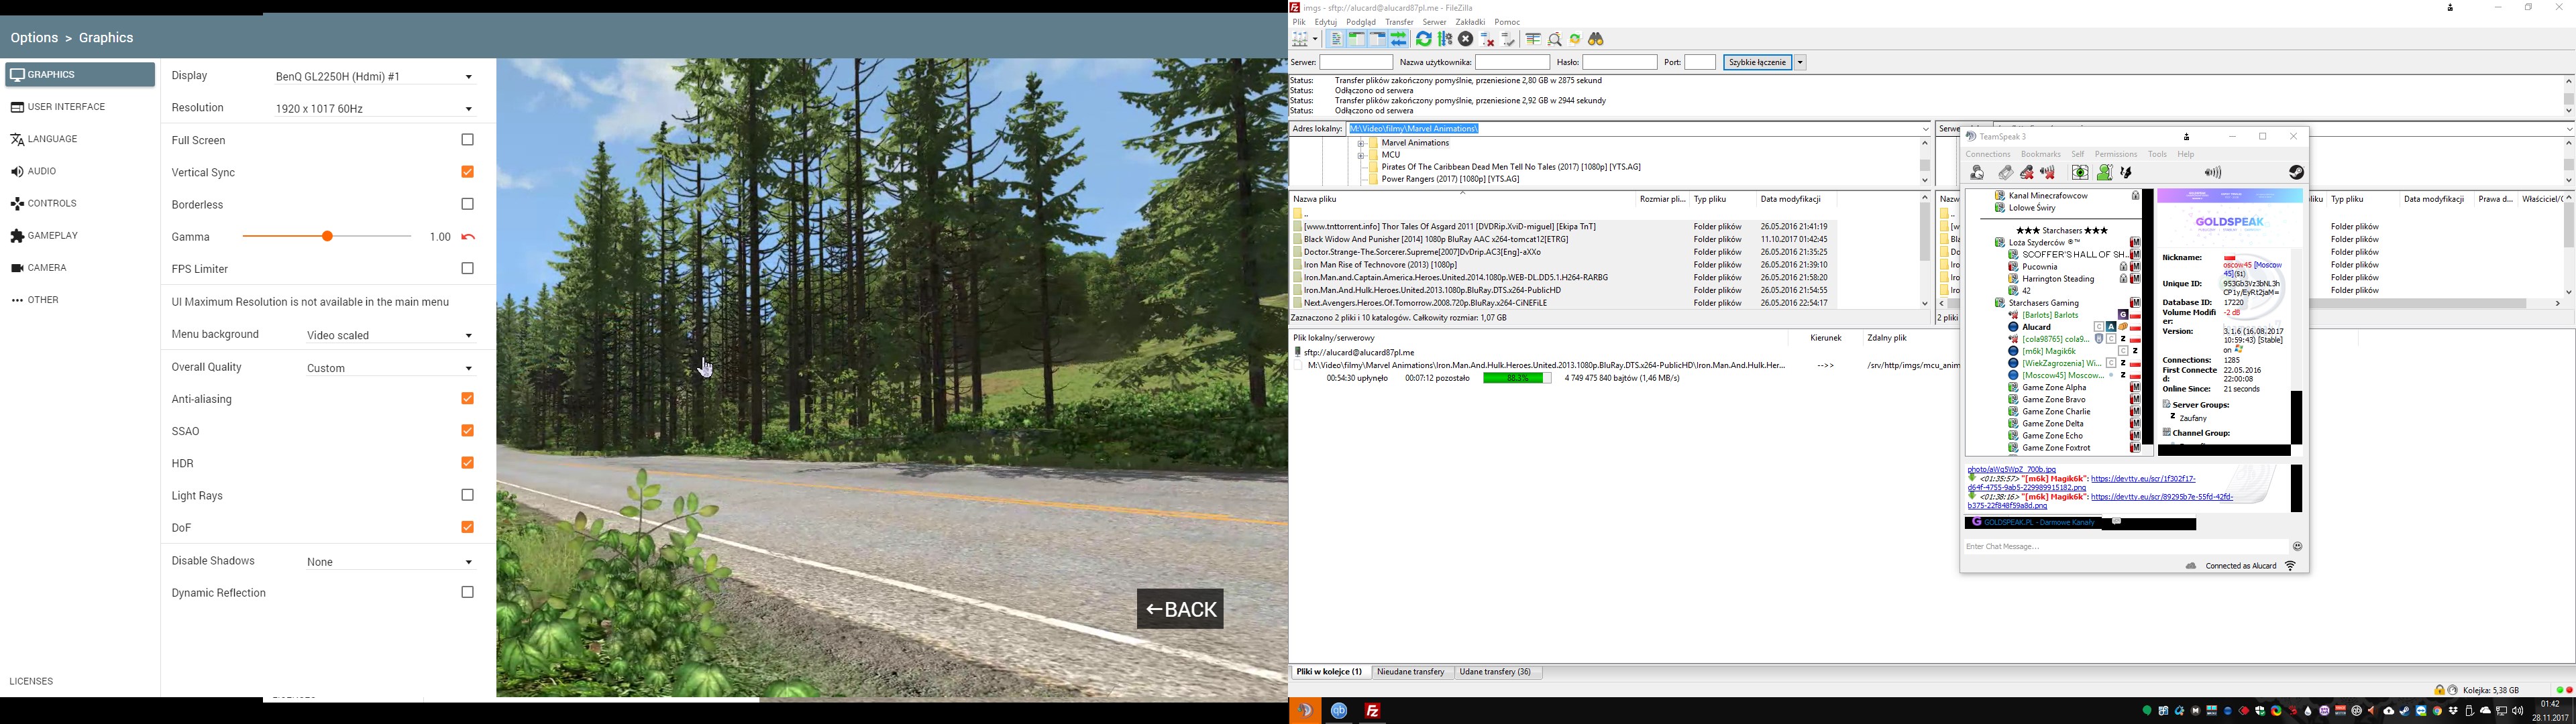Switch to the Nieudane transfery tab
The width and height of the screenshot is (2576, 724).
pos(1410,672)
